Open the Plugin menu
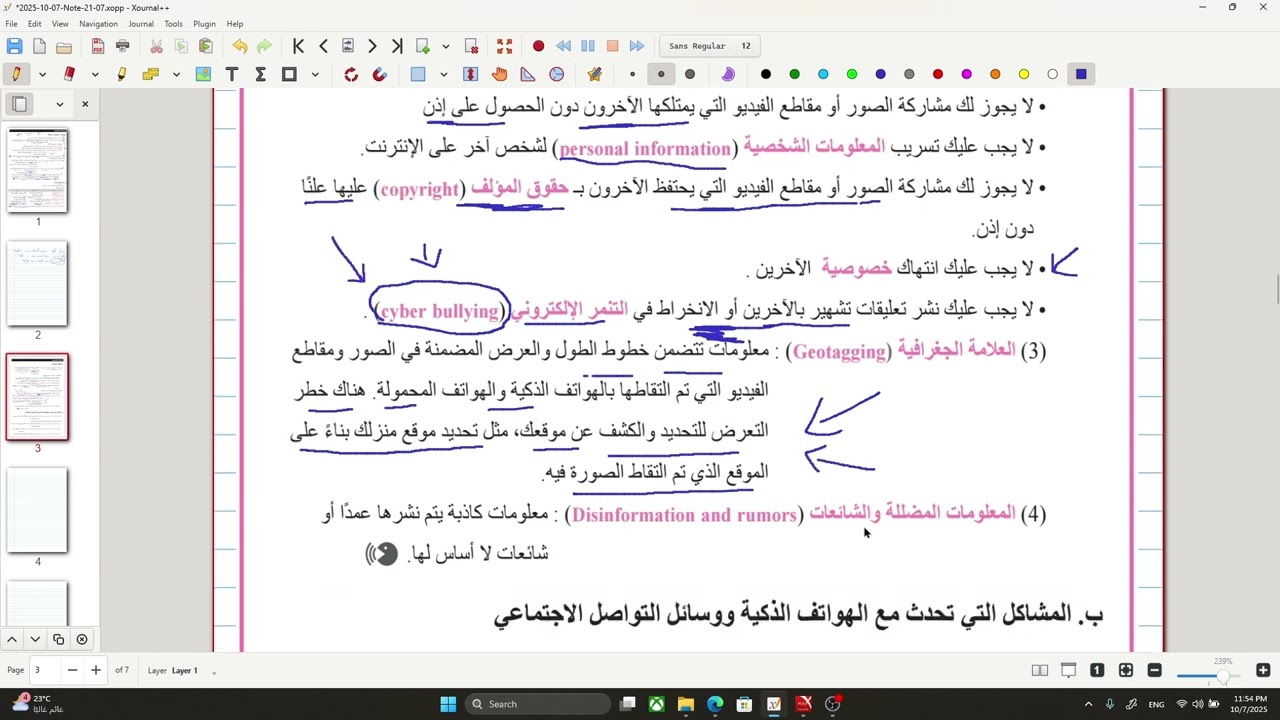The width and height of the screenshot is (1280, 720). [204, 24]
